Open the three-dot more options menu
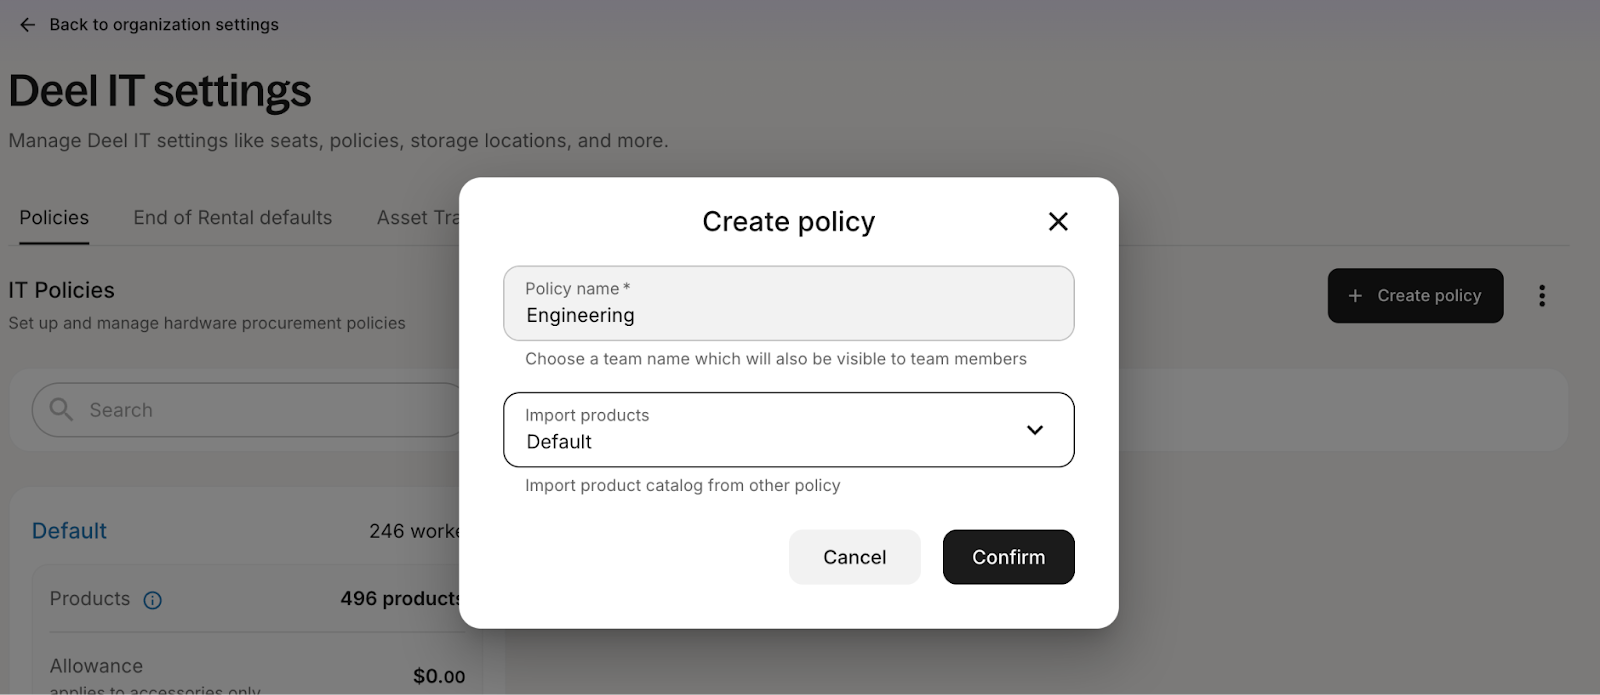Viewport: 1600px width, 695px height. 1542,295
